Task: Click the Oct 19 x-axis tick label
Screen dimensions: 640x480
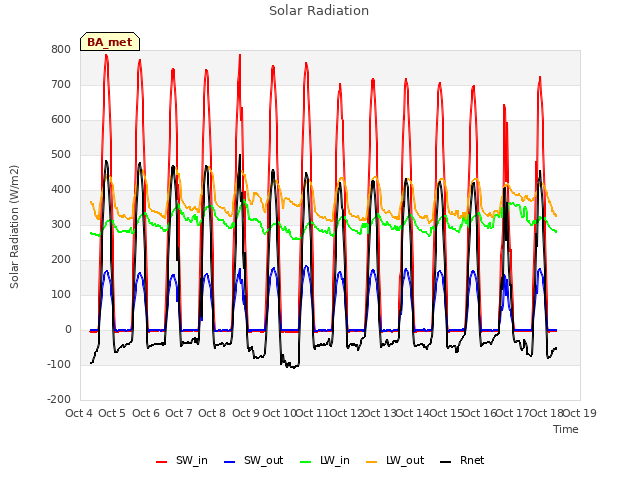Action: coord(580,413)
